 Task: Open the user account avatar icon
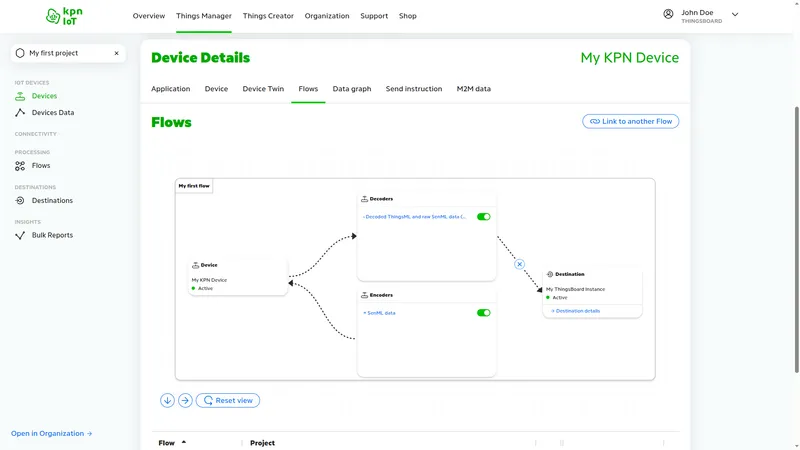point(668,14)
